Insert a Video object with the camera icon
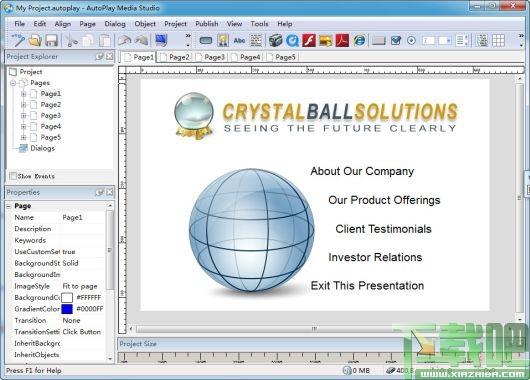The width and height of the screenshot is (530, 380). pos(275,41)
